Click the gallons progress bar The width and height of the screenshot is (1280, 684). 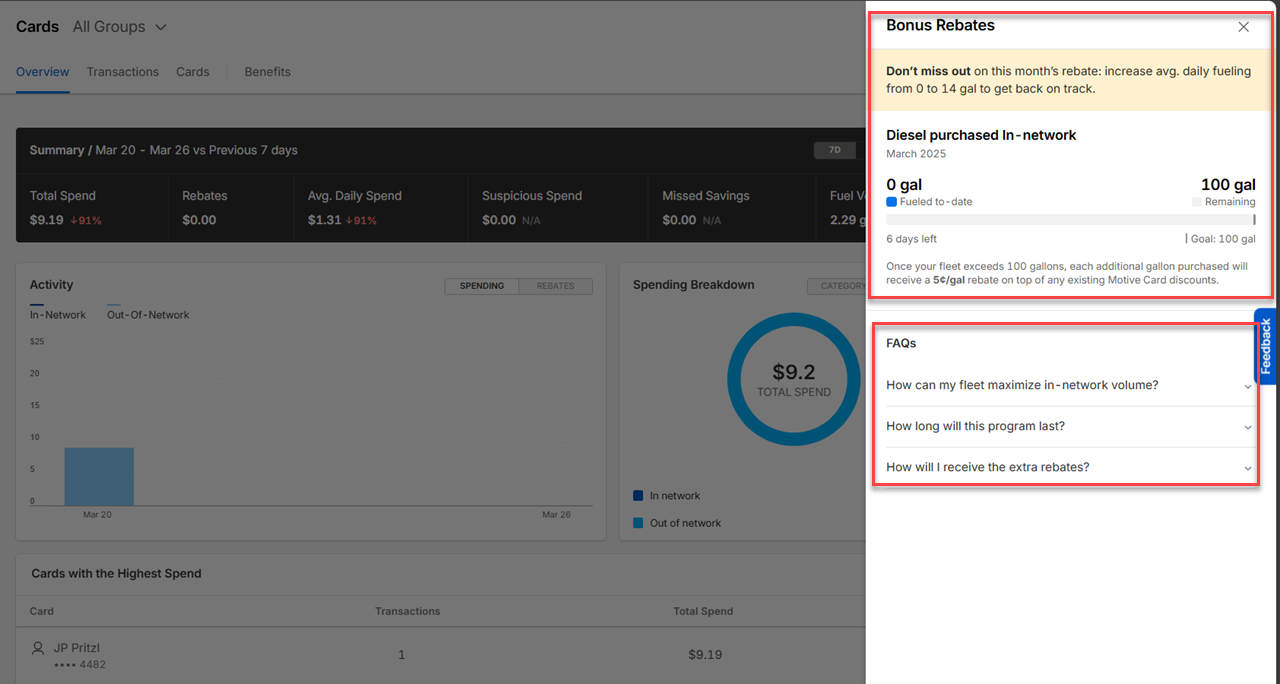[x=1071, y=219]
